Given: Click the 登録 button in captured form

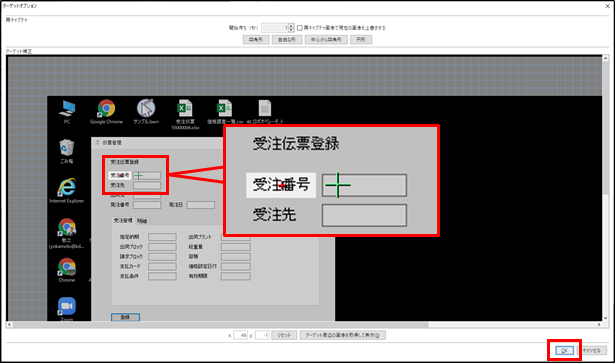Looking at the screenshot, I should coord(125,317).
